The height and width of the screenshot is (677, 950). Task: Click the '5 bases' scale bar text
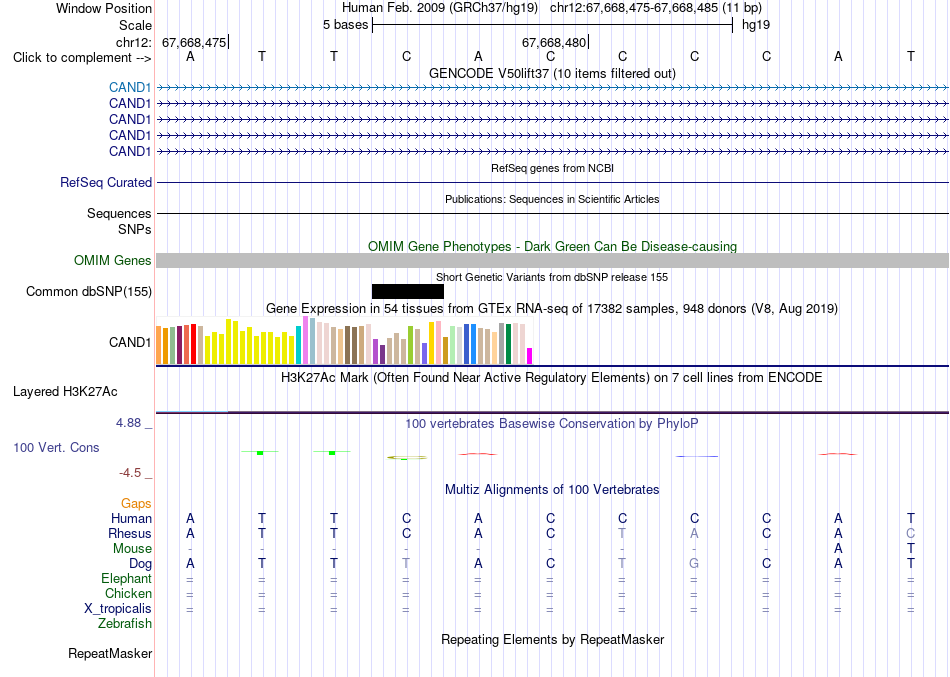pyautogui.click(x=345, y=25)
